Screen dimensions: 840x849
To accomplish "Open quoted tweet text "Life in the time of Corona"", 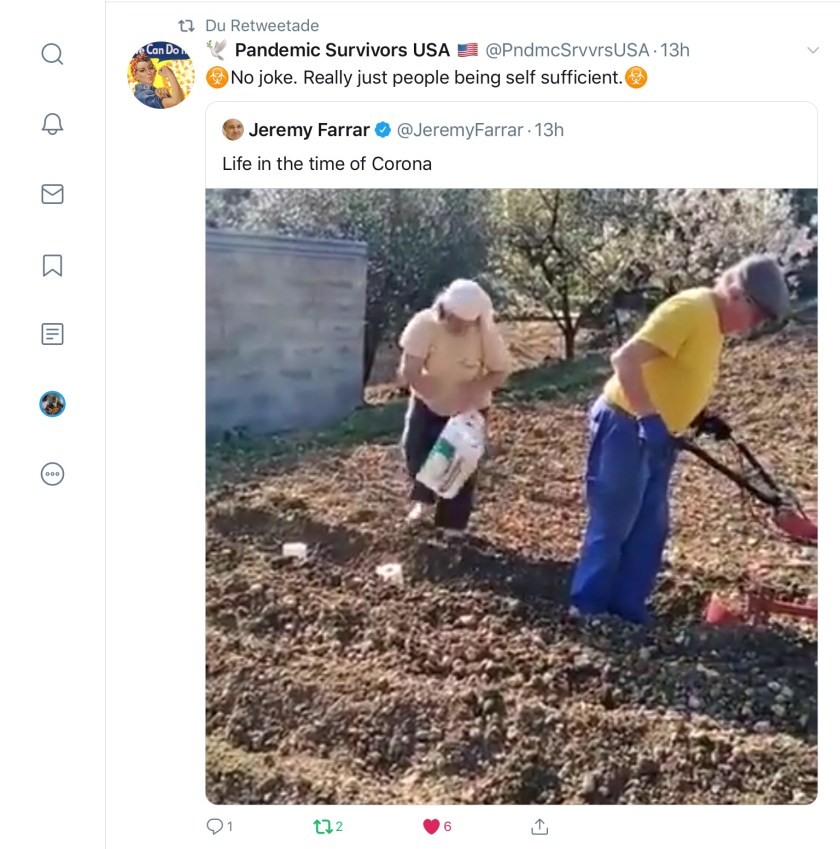I will pos(327,163).
